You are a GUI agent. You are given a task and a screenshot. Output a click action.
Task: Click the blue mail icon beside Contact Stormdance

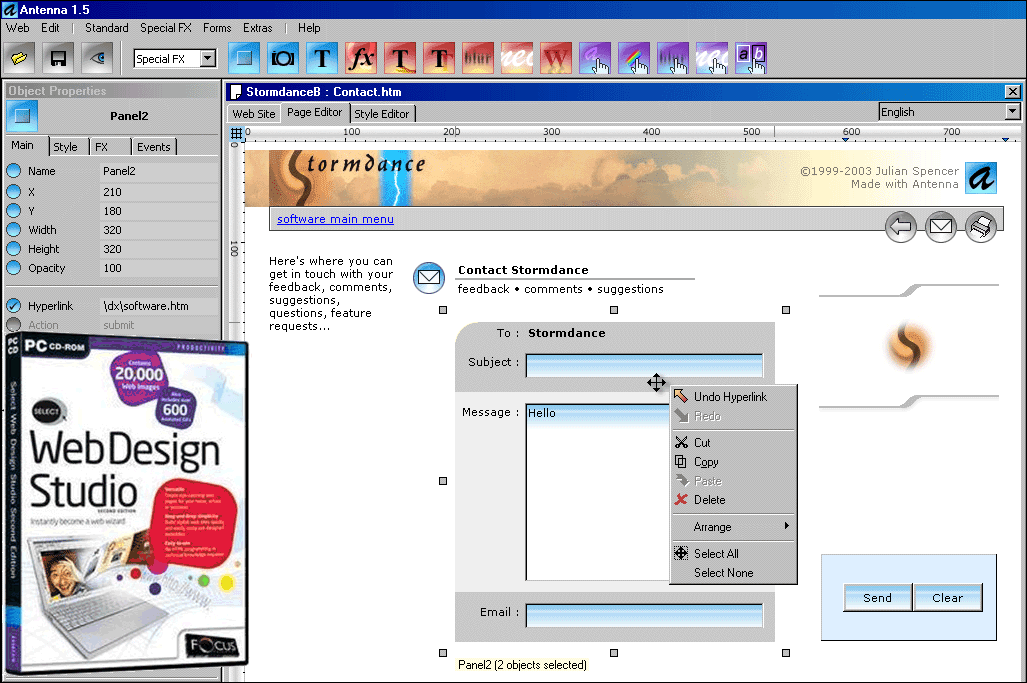coord(429,278)
